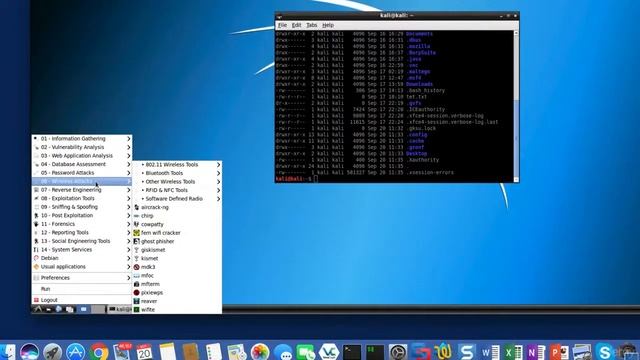Select 07 - Reverse Engineering menu entry
This screenshot has width=640, height=360.
[x=82, y=190]
